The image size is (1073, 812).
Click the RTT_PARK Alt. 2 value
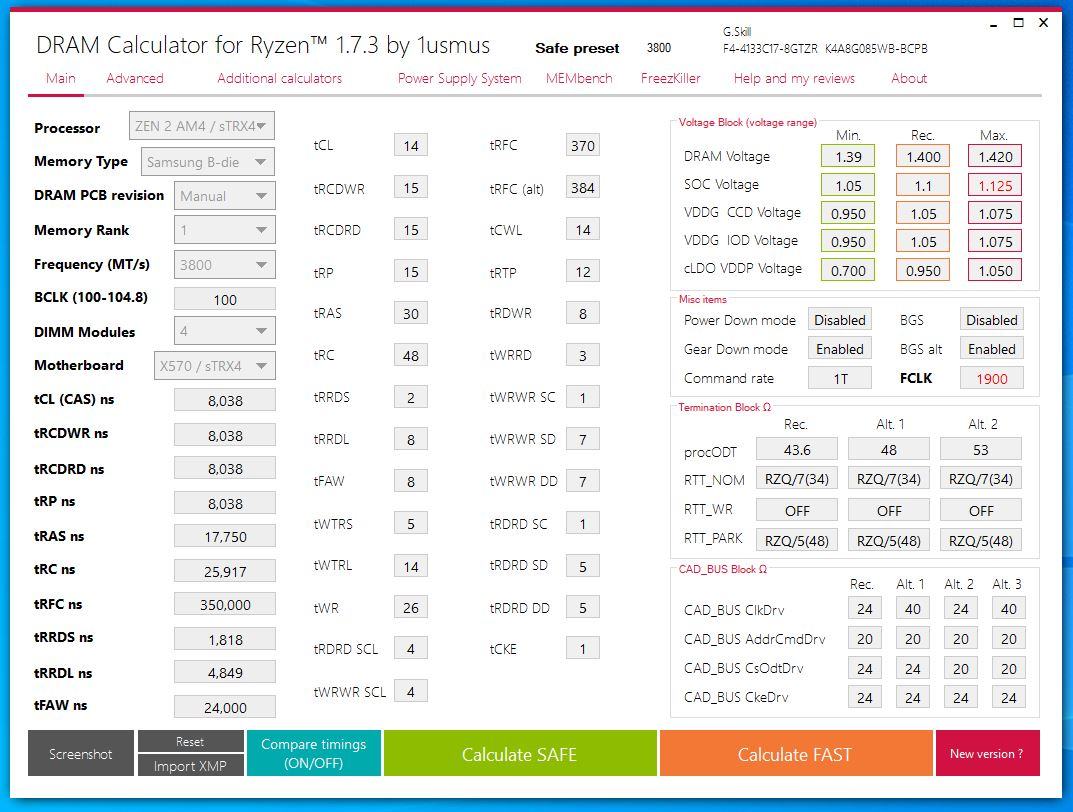pos(981,540)
